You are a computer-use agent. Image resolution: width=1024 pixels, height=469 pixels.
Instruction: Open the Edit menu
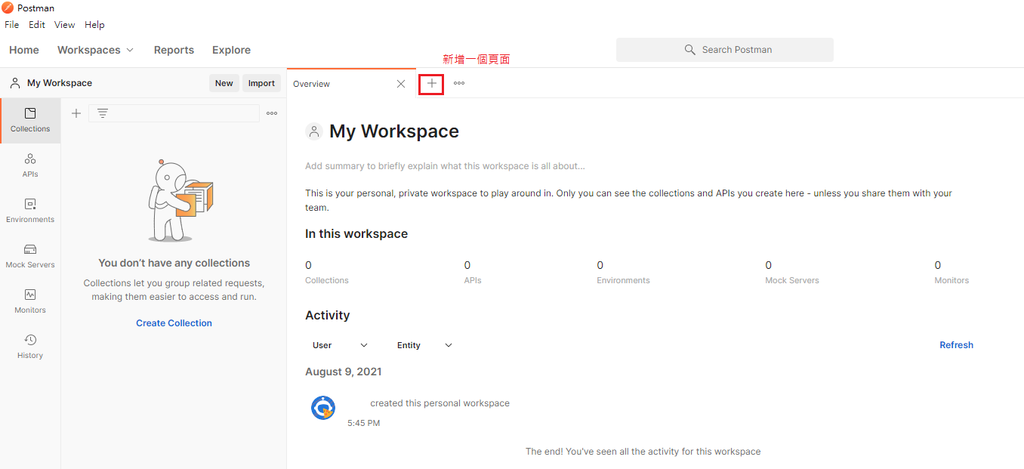(37, 25)
